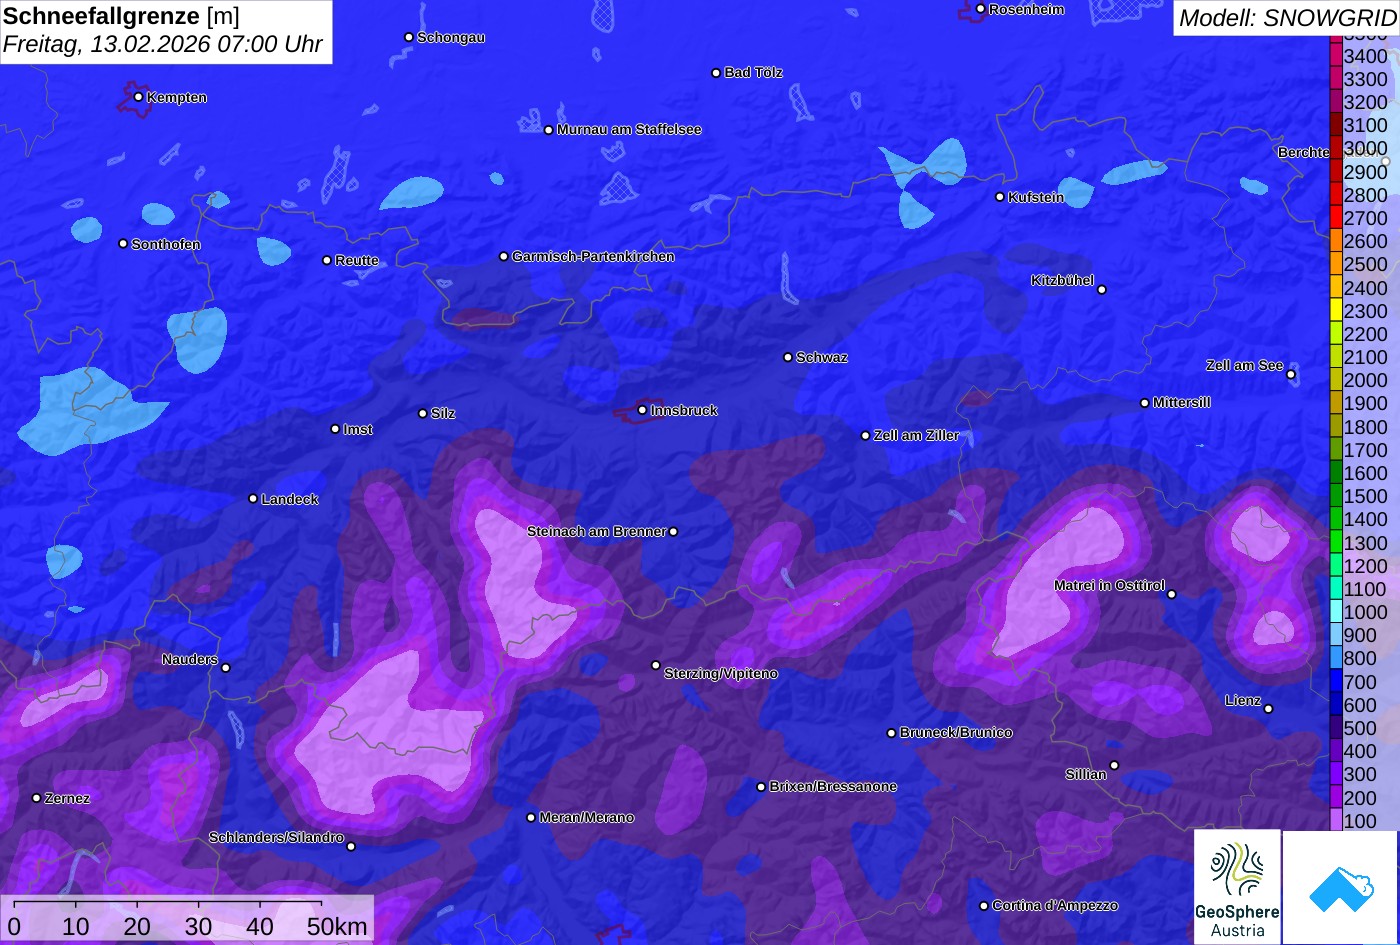Image resolution: width=1400 pixels, height=945 pixels.
Task: Click the 2000 m legend color swatch
Action: [1335, 380]
